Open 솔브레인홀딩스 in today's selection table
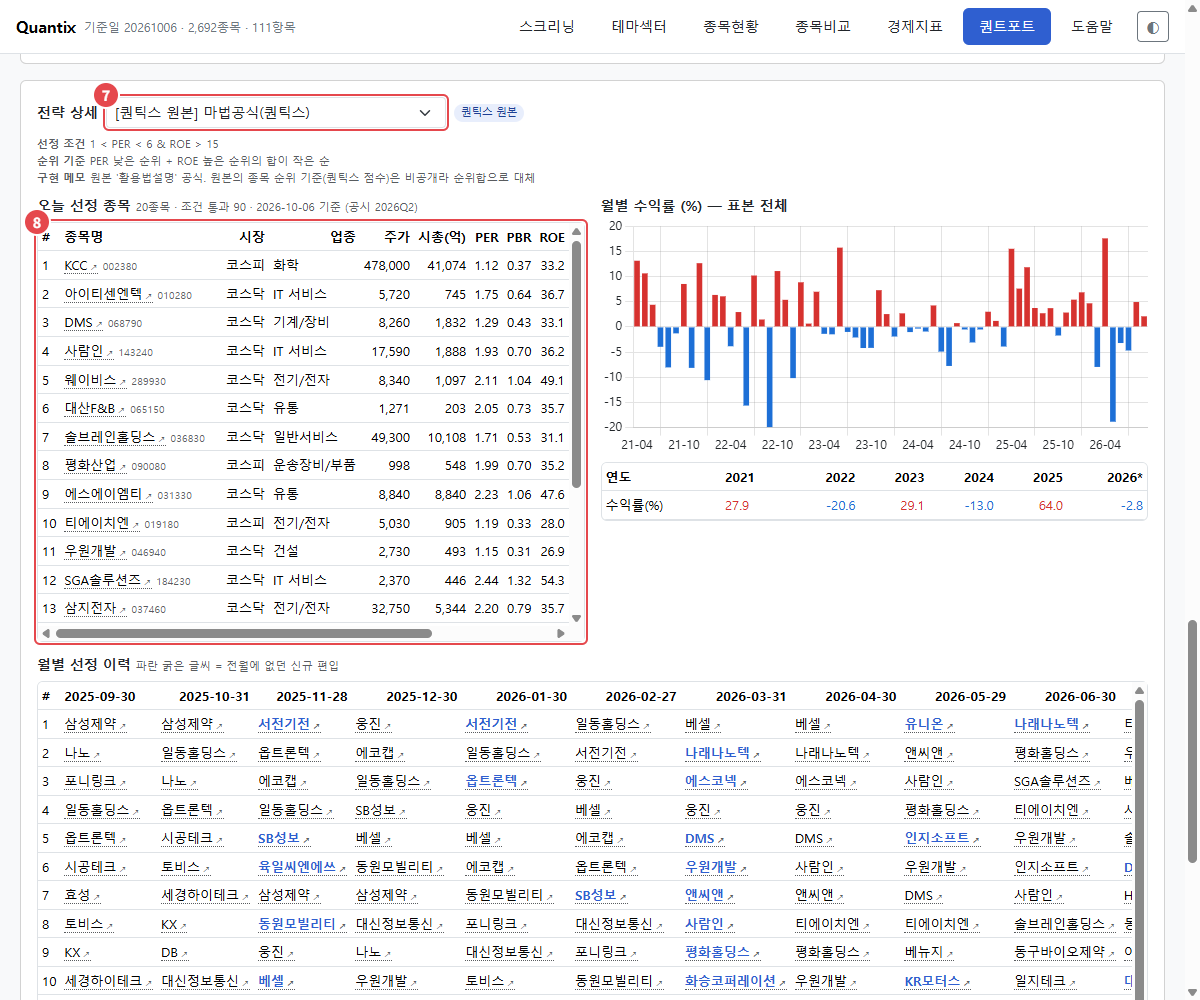 pyautogui.click(x=115, y=437)
